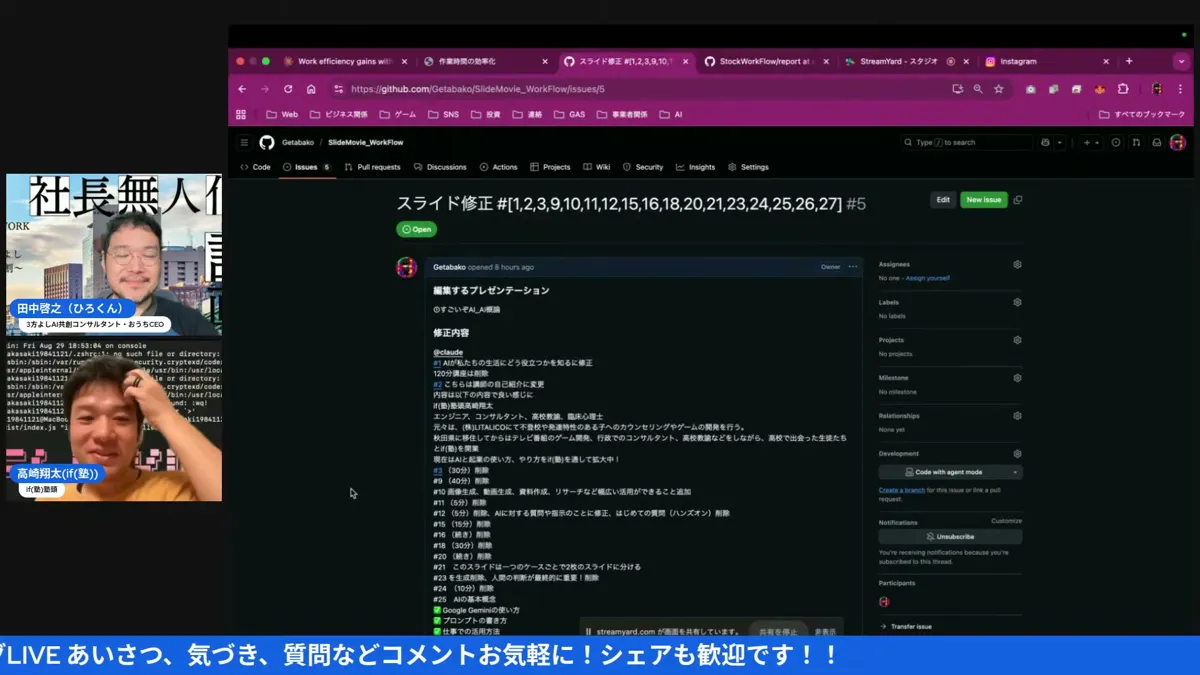Image resolution: width=1200 pixels, height=675 pixels.
Task: Open the ビジネス関係 bookmark folder
Action: pos(339,115)
